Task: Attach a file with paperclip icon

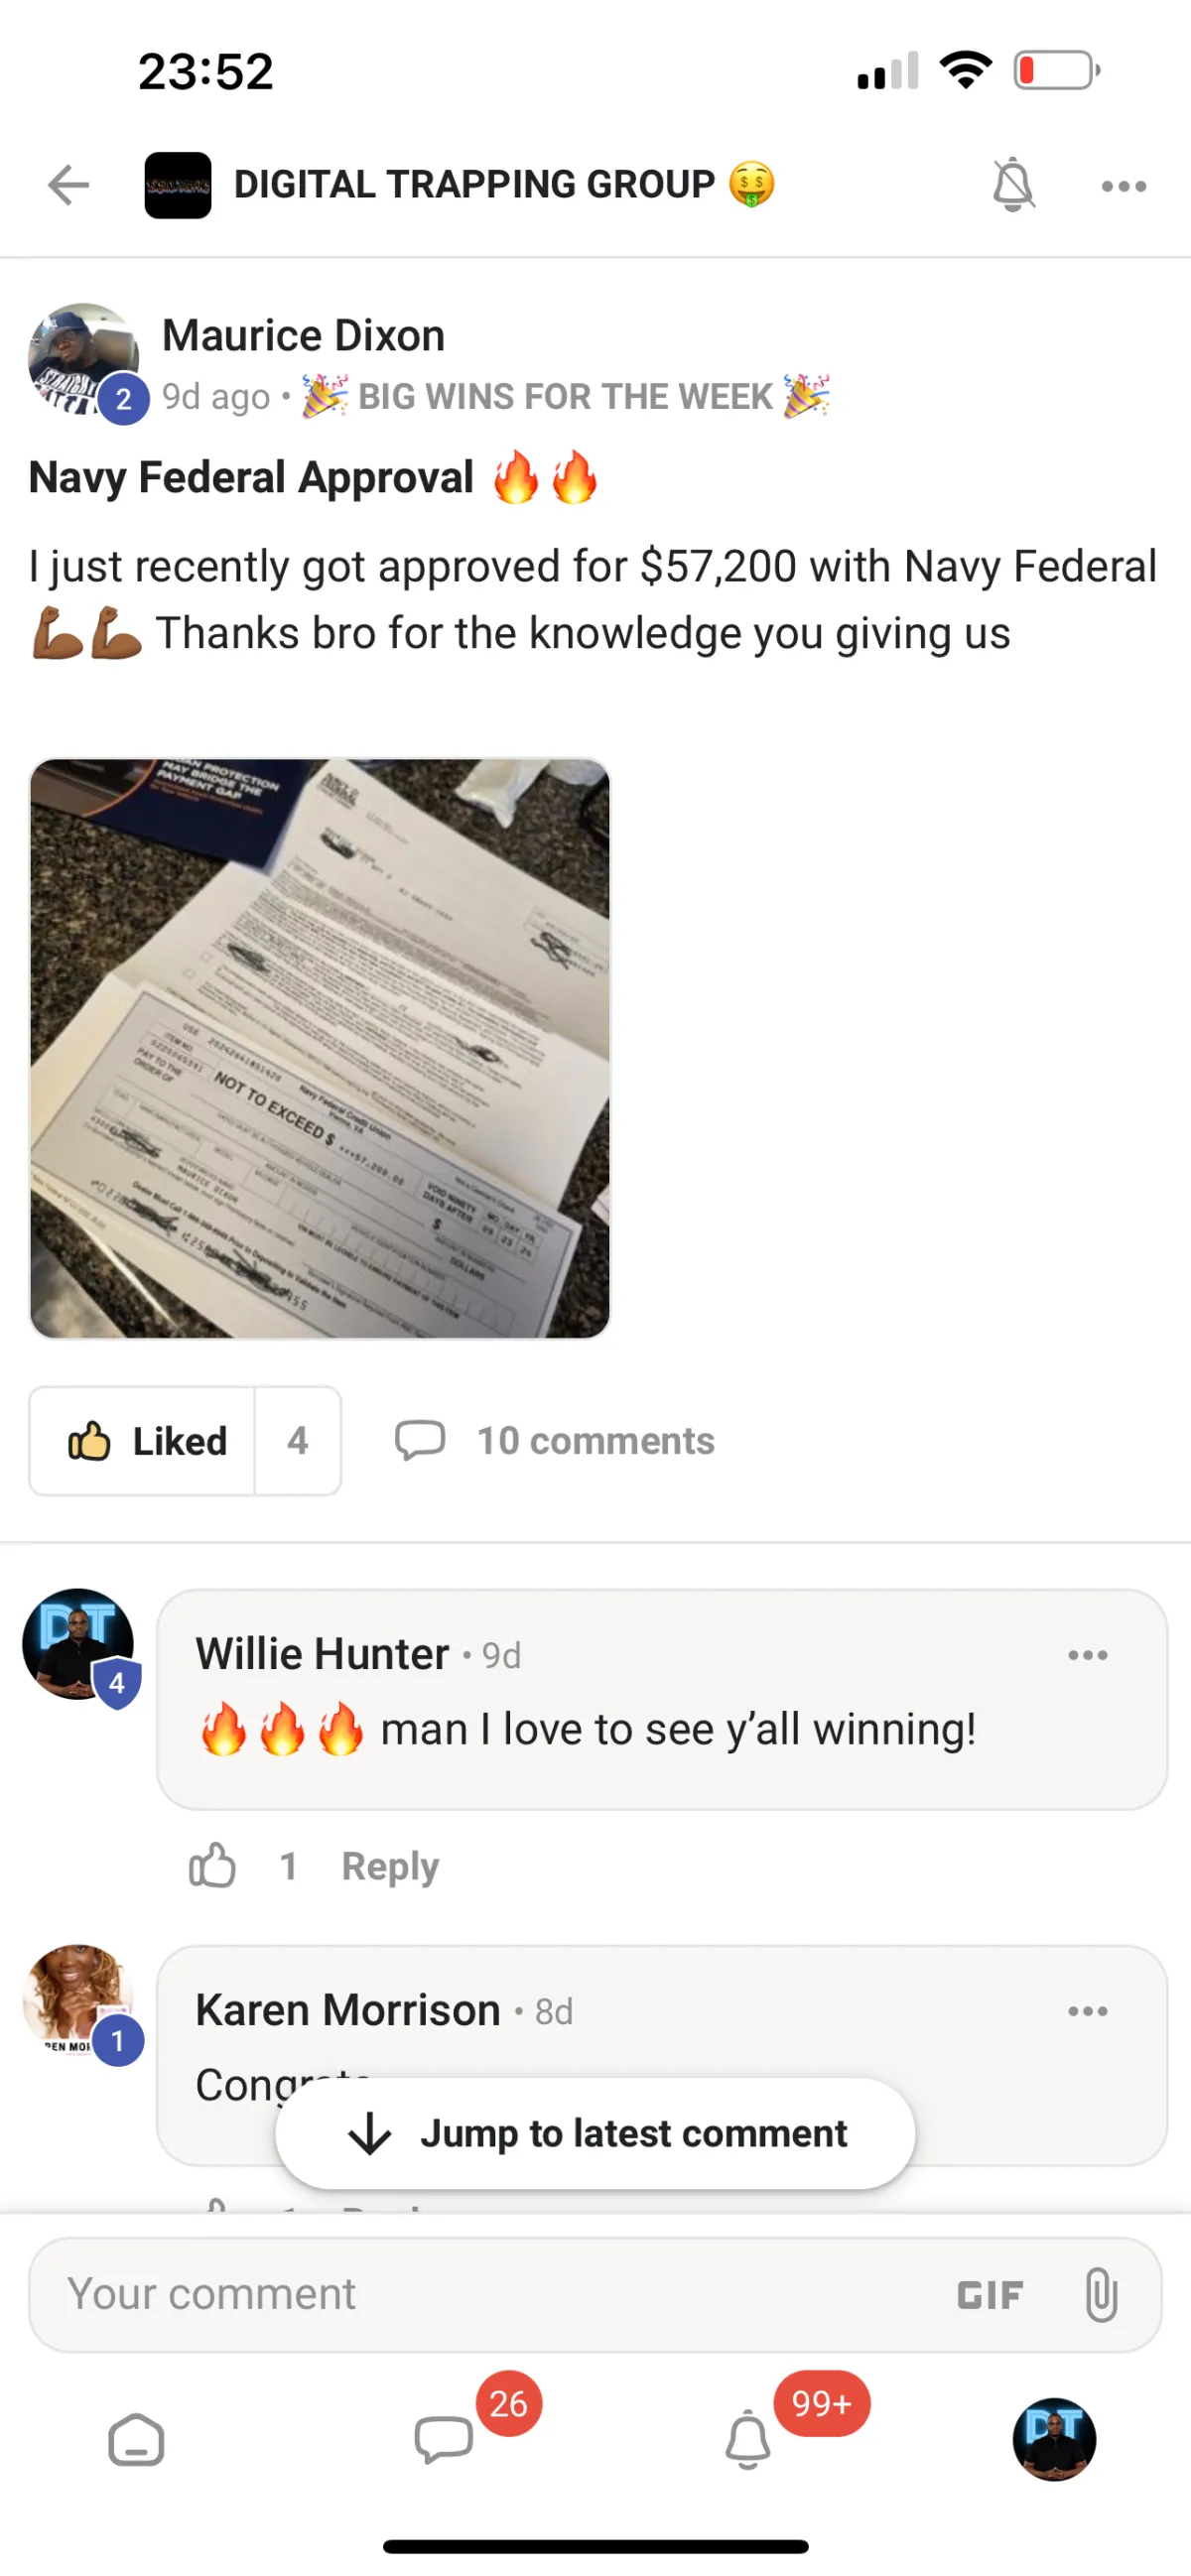Action: pyautogui.click(x=1100, y=2294)
